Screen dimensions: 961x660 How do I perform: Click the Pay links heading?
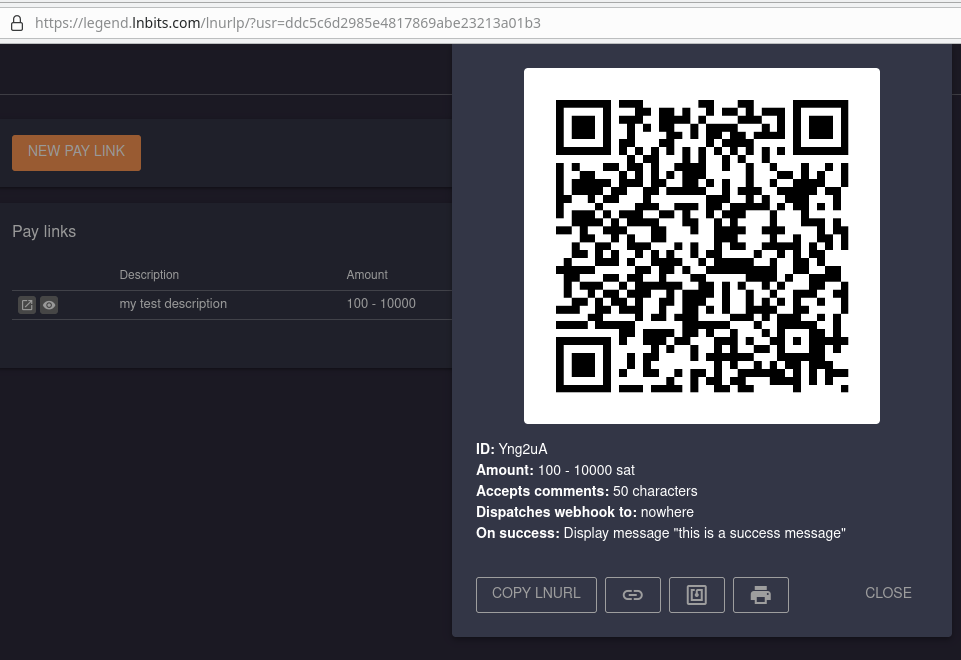[x=44, y=231]
